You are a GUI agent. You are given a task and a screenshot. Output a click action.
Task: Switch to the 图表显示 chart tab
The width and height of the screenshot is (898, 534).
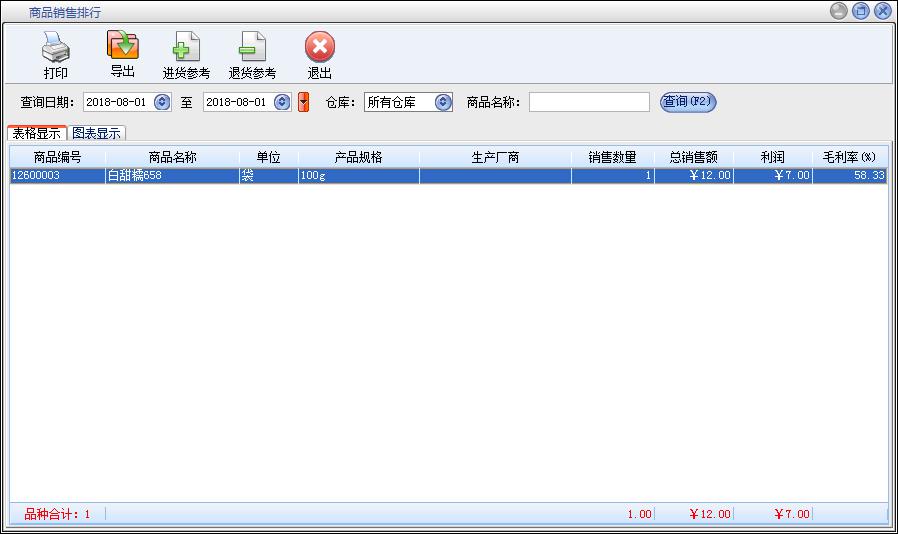[x=97, y=133]
